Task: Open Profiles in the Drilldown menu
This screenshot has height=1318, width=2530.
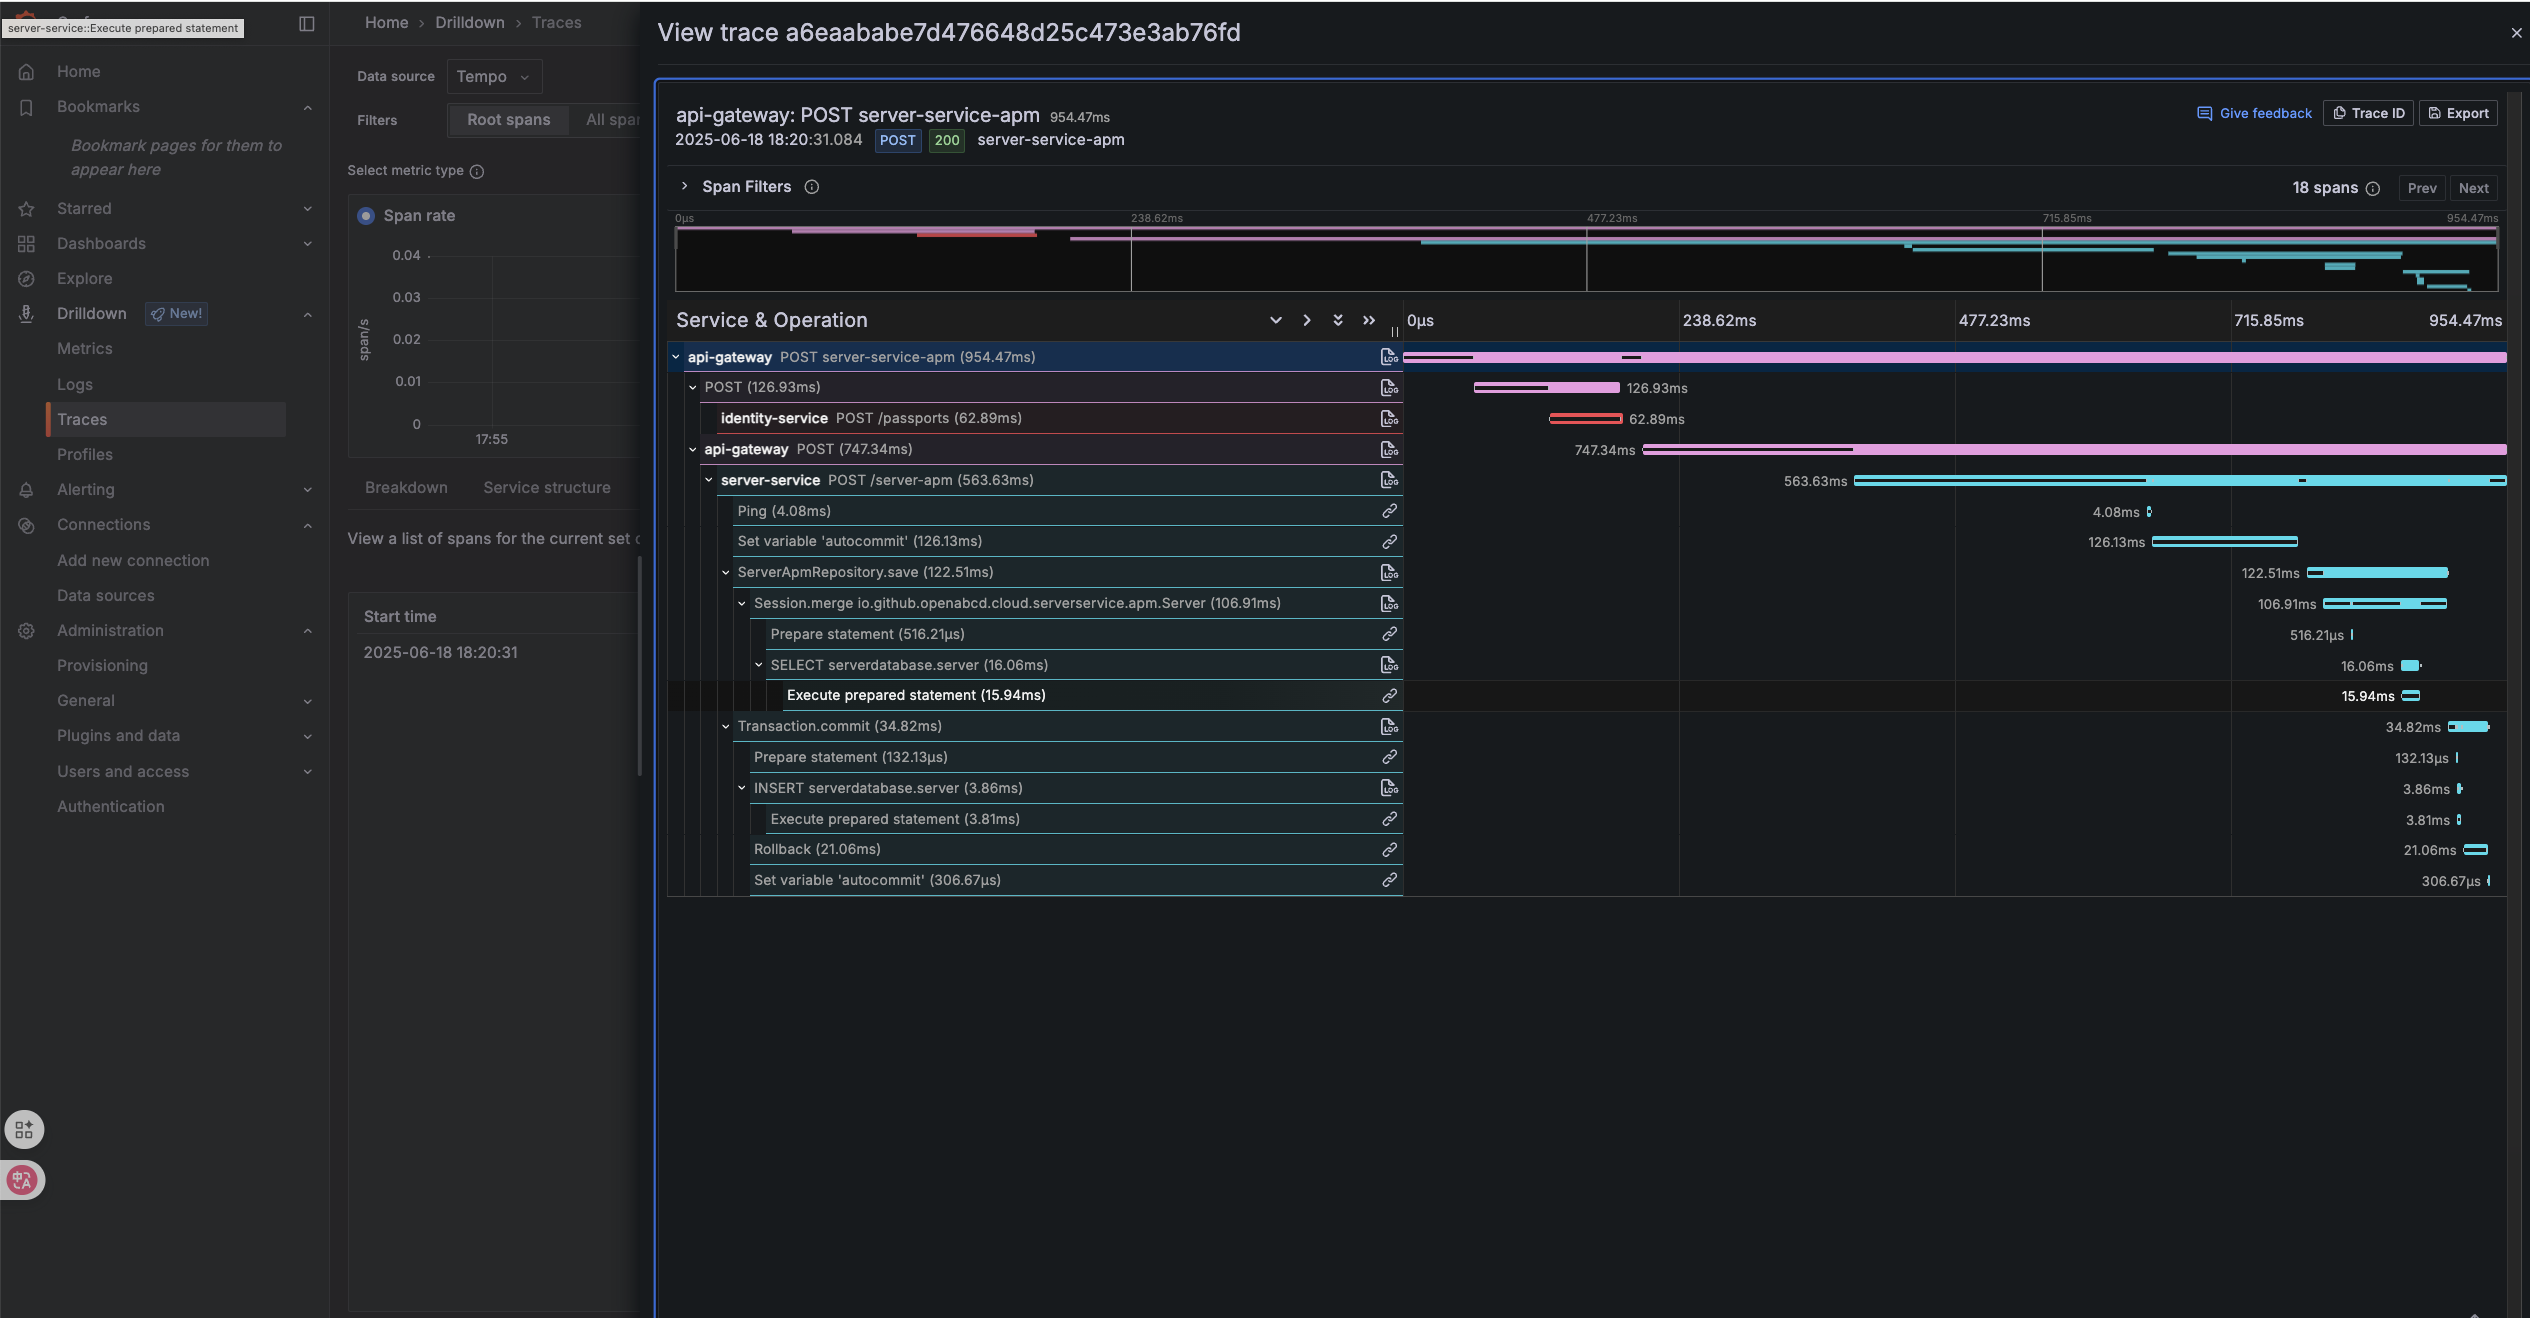Action: (84, 454)
